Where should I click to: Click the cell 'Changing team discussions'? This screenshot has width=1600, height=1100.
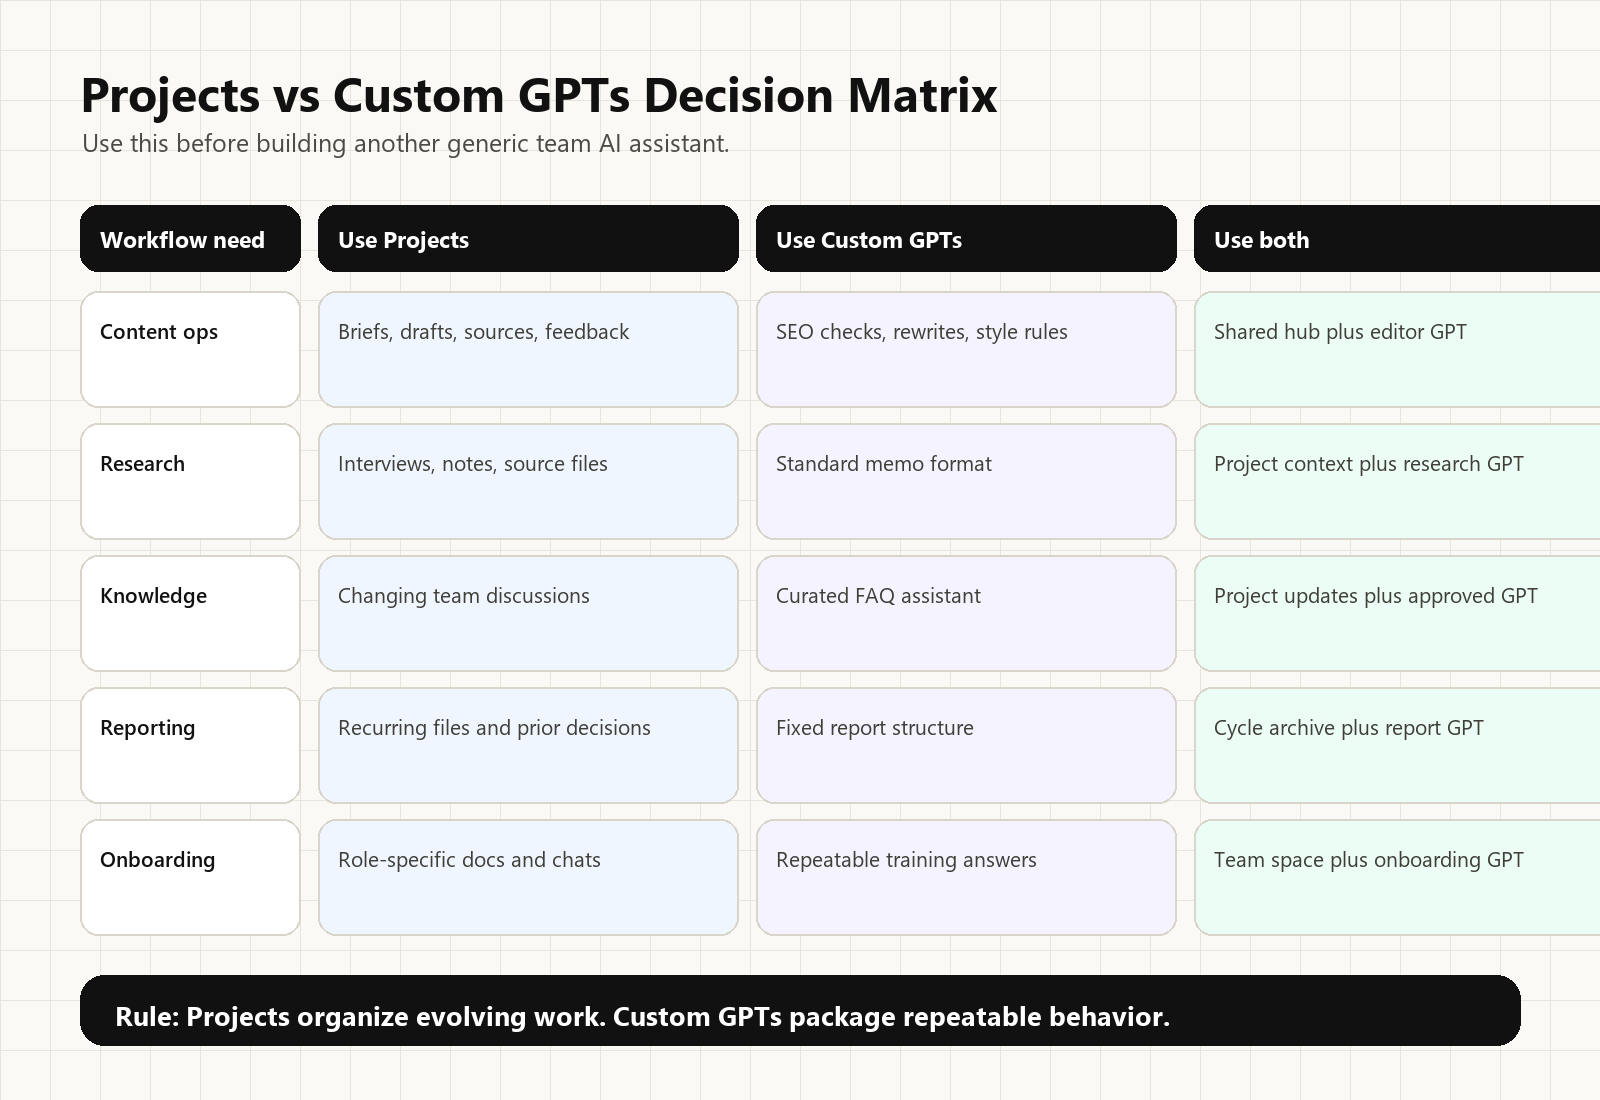[x=528, y=613]
